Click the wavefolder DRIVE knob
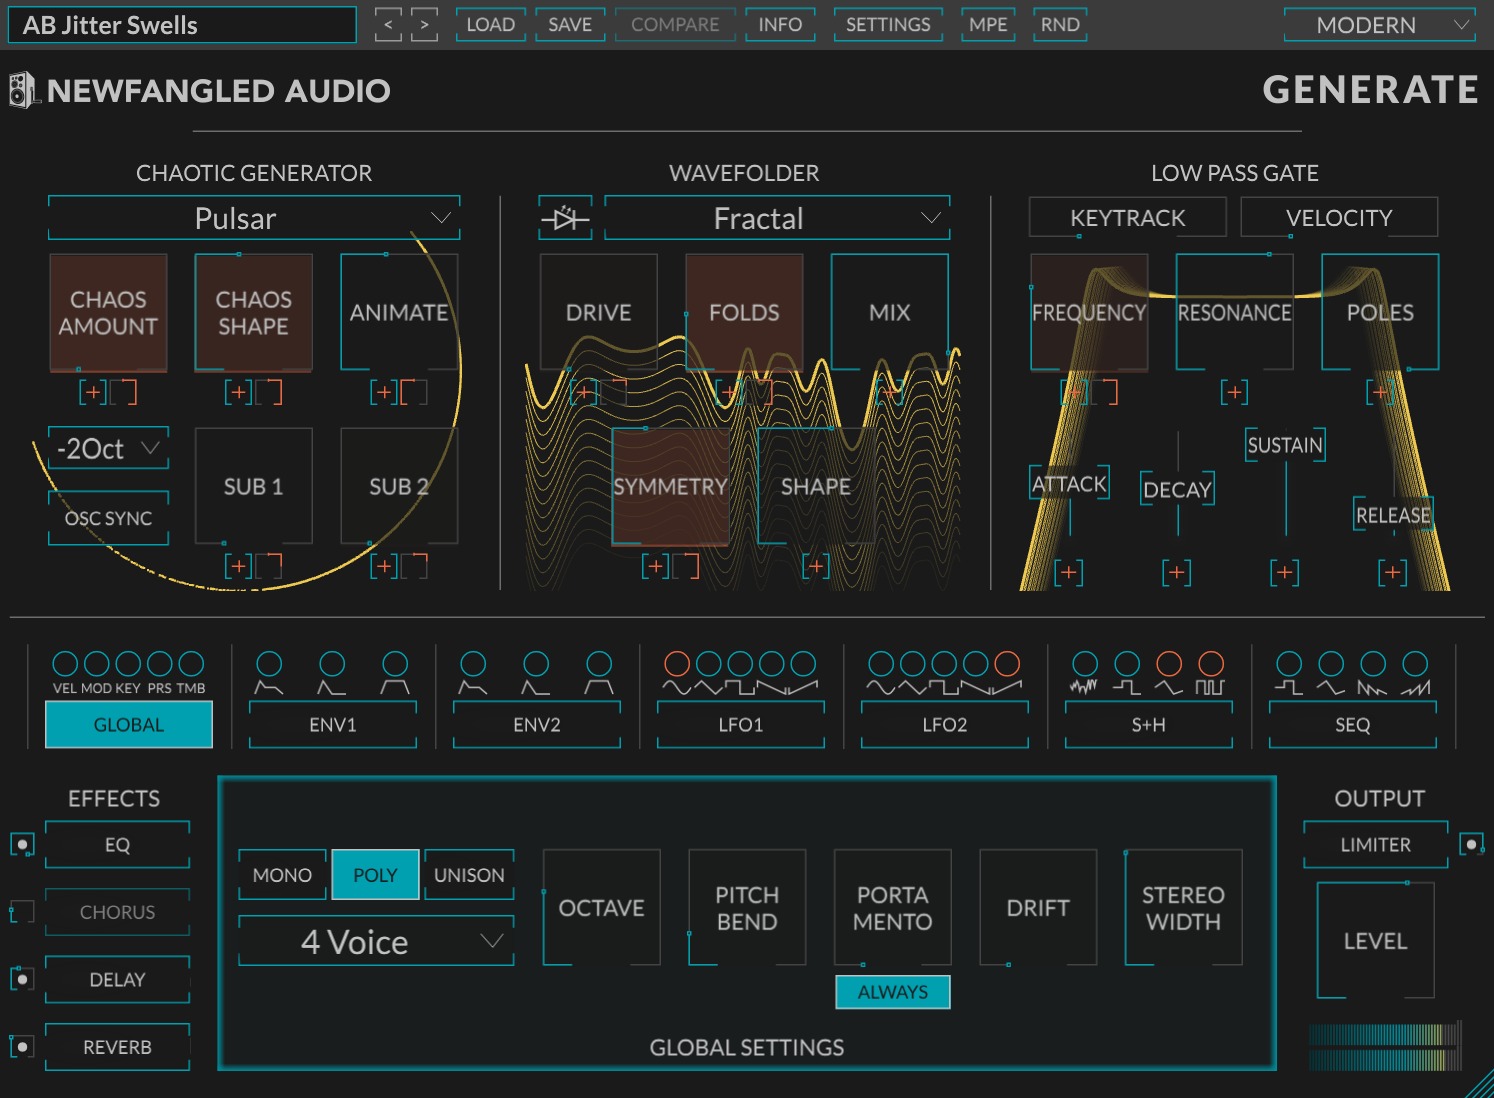This screenshot has height=1098, width=1494. coord(599,312)
